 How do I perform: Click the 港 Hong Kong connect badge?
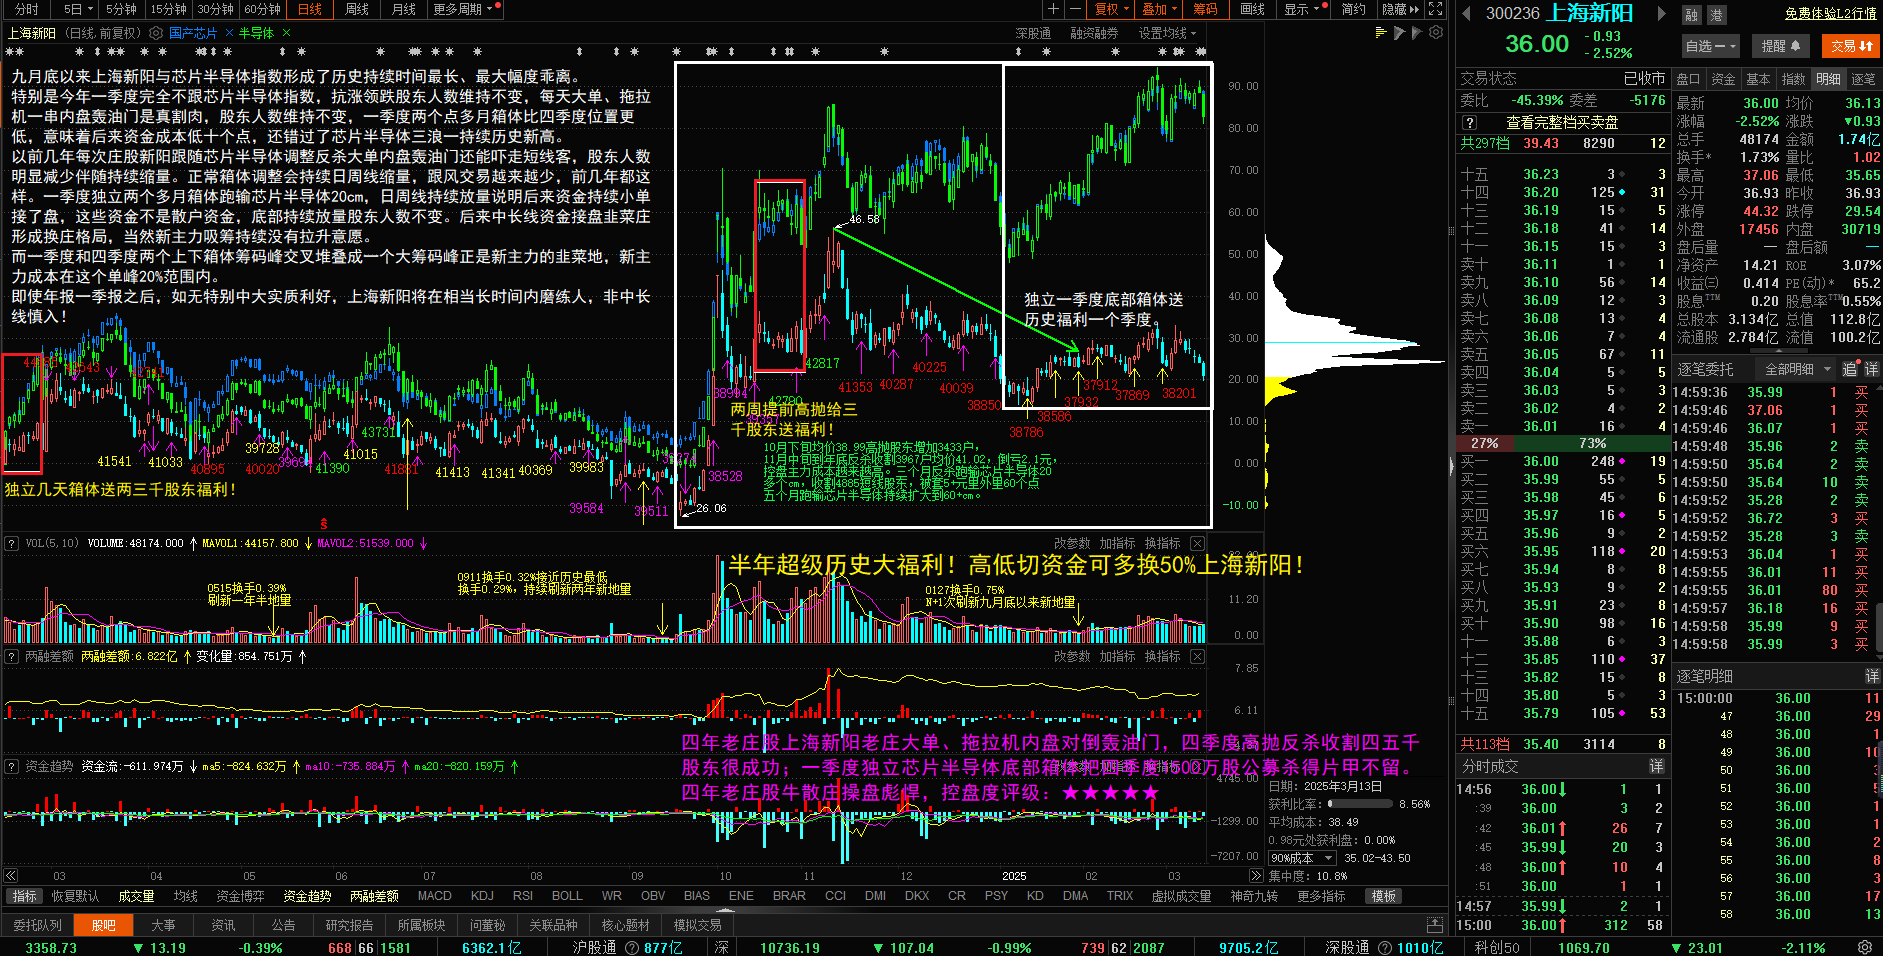tap(1716, 15)
